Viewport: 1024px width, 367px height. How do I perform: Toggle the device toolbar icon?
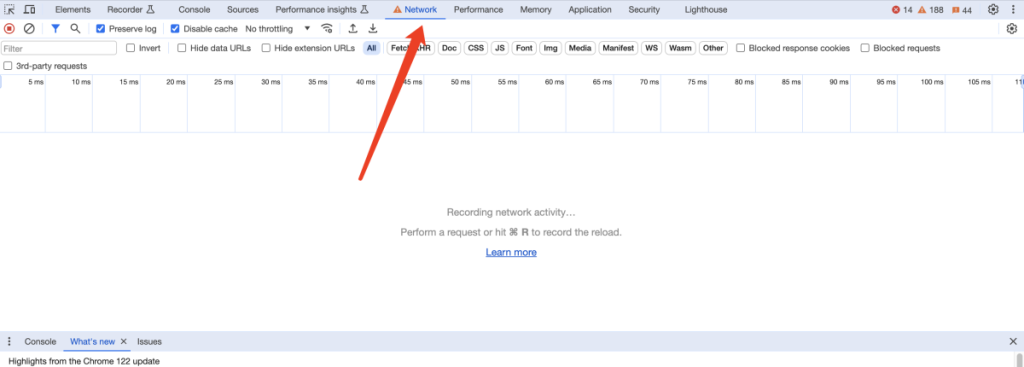pyautogui.click(x=29, y=10)
